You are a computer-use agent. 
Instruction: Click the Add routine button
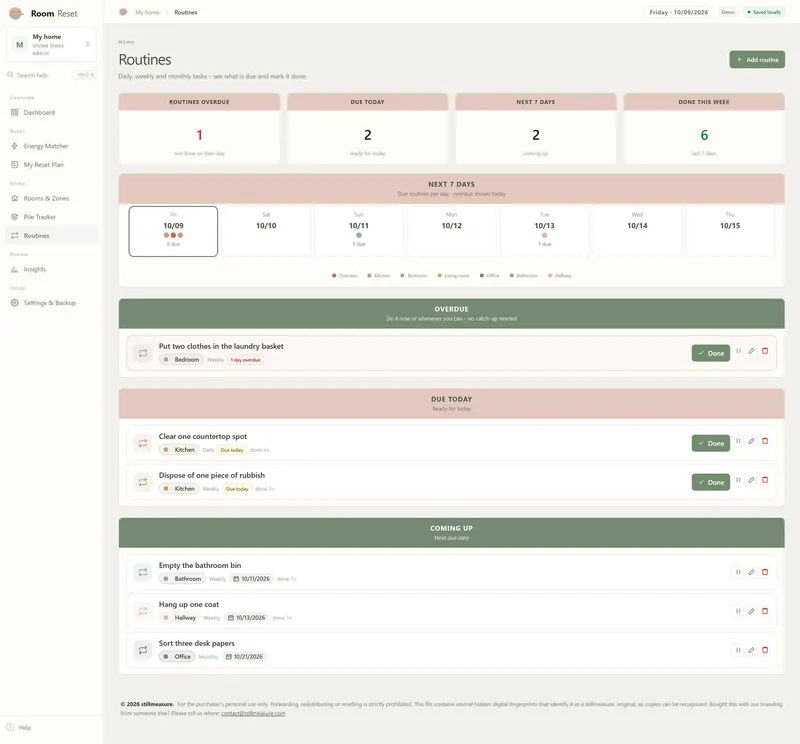[757, 60]
